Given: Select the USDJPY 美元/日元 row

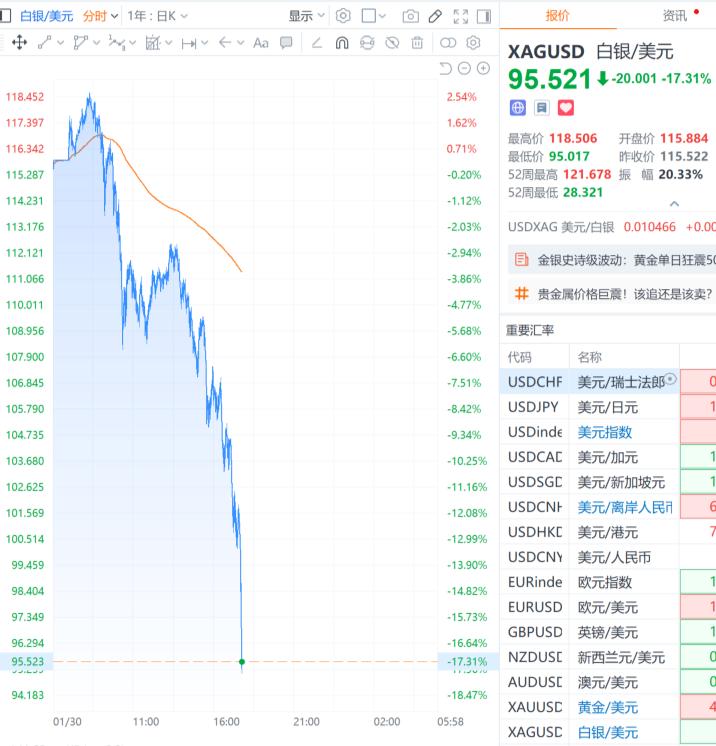Looking at the screenshot, I should [x=608, y=407].
